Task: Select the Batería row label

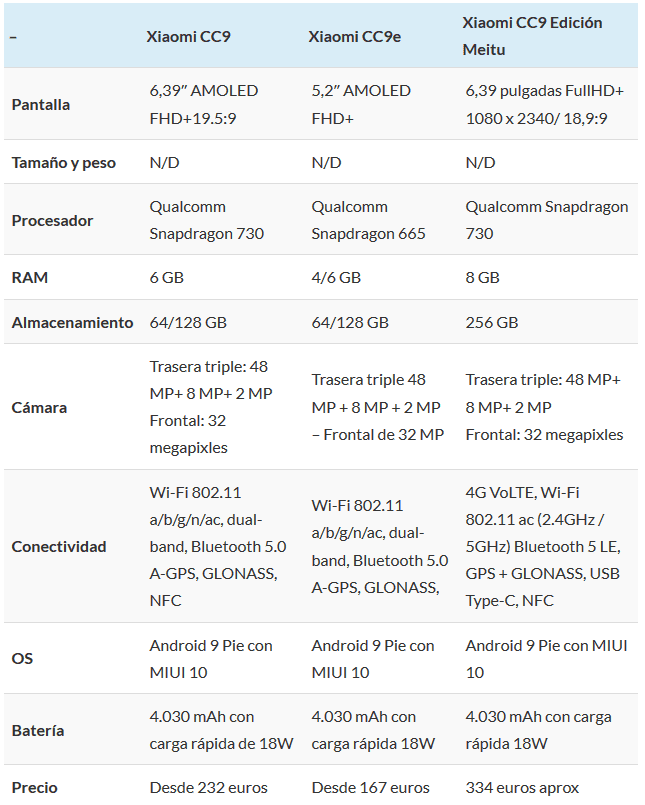Action: coord(38,731)
